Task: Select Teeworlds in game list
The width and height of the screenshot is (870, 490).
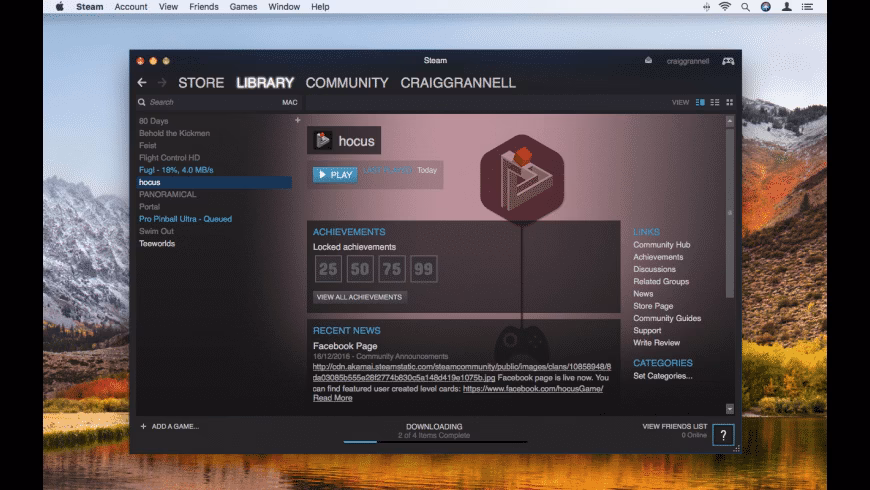Action: [157, 243]
